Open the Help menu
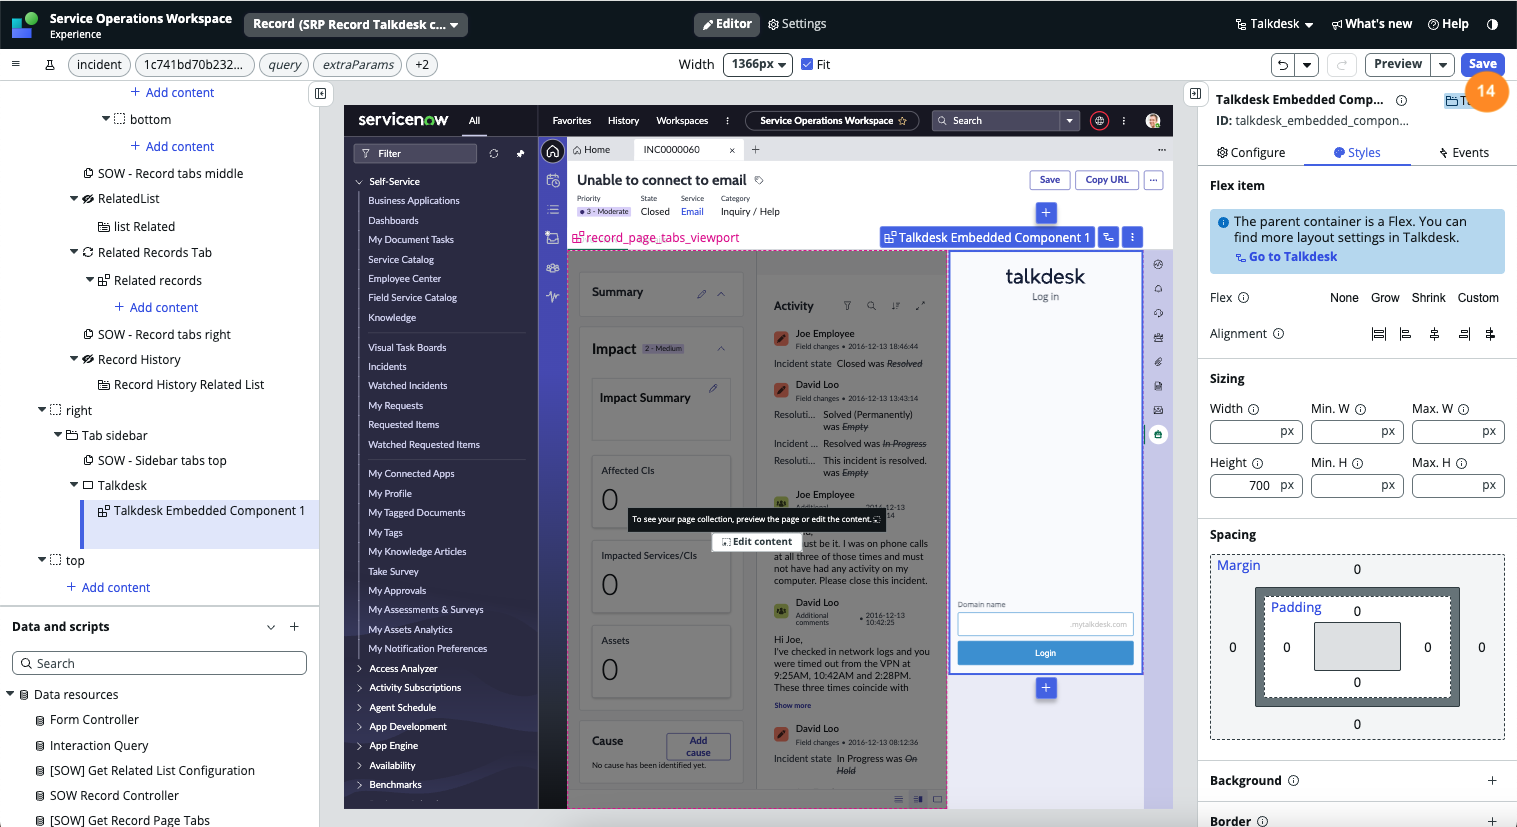 pyautogui.click(x=1448, y=24)
